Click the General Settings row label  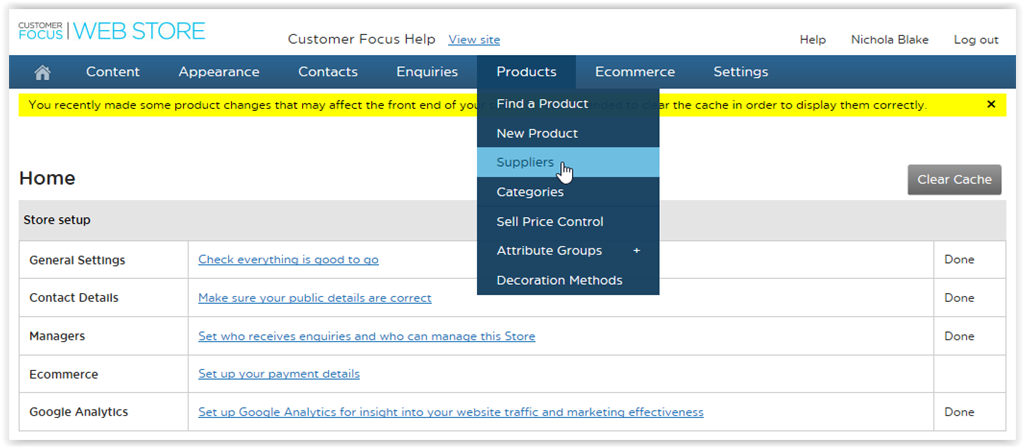77,260
